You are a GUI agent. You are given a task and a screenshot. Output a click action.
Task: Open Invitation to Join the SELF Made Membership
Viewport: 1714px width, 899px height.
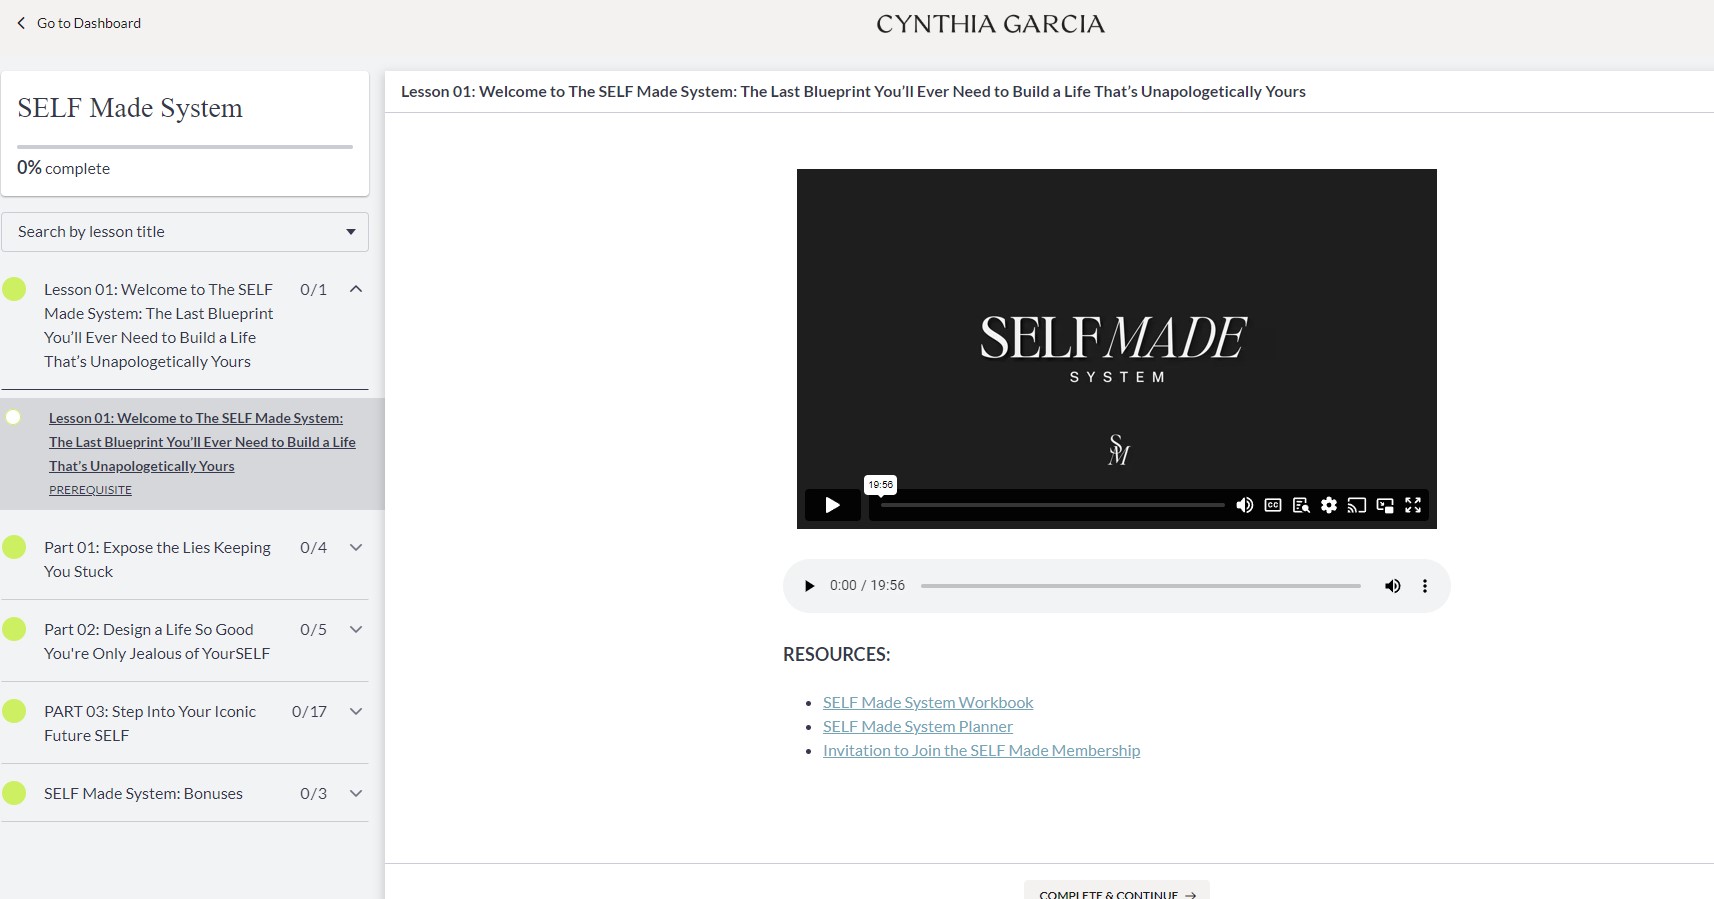(x=981, y=751)
